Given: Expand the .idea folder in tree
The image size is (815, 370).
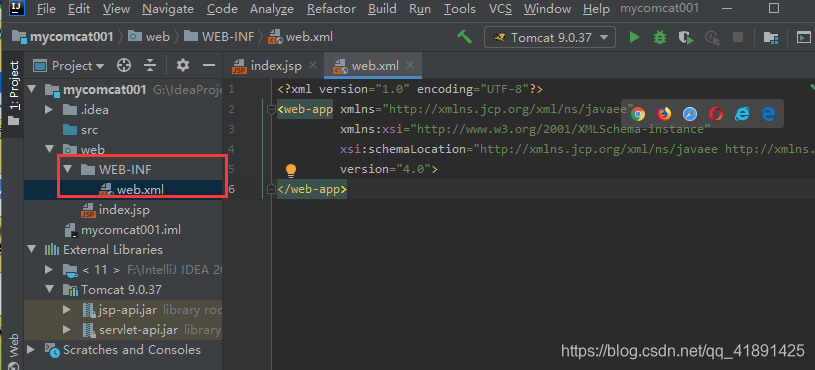Looking at the screenshot, I should tap(49, 110).
